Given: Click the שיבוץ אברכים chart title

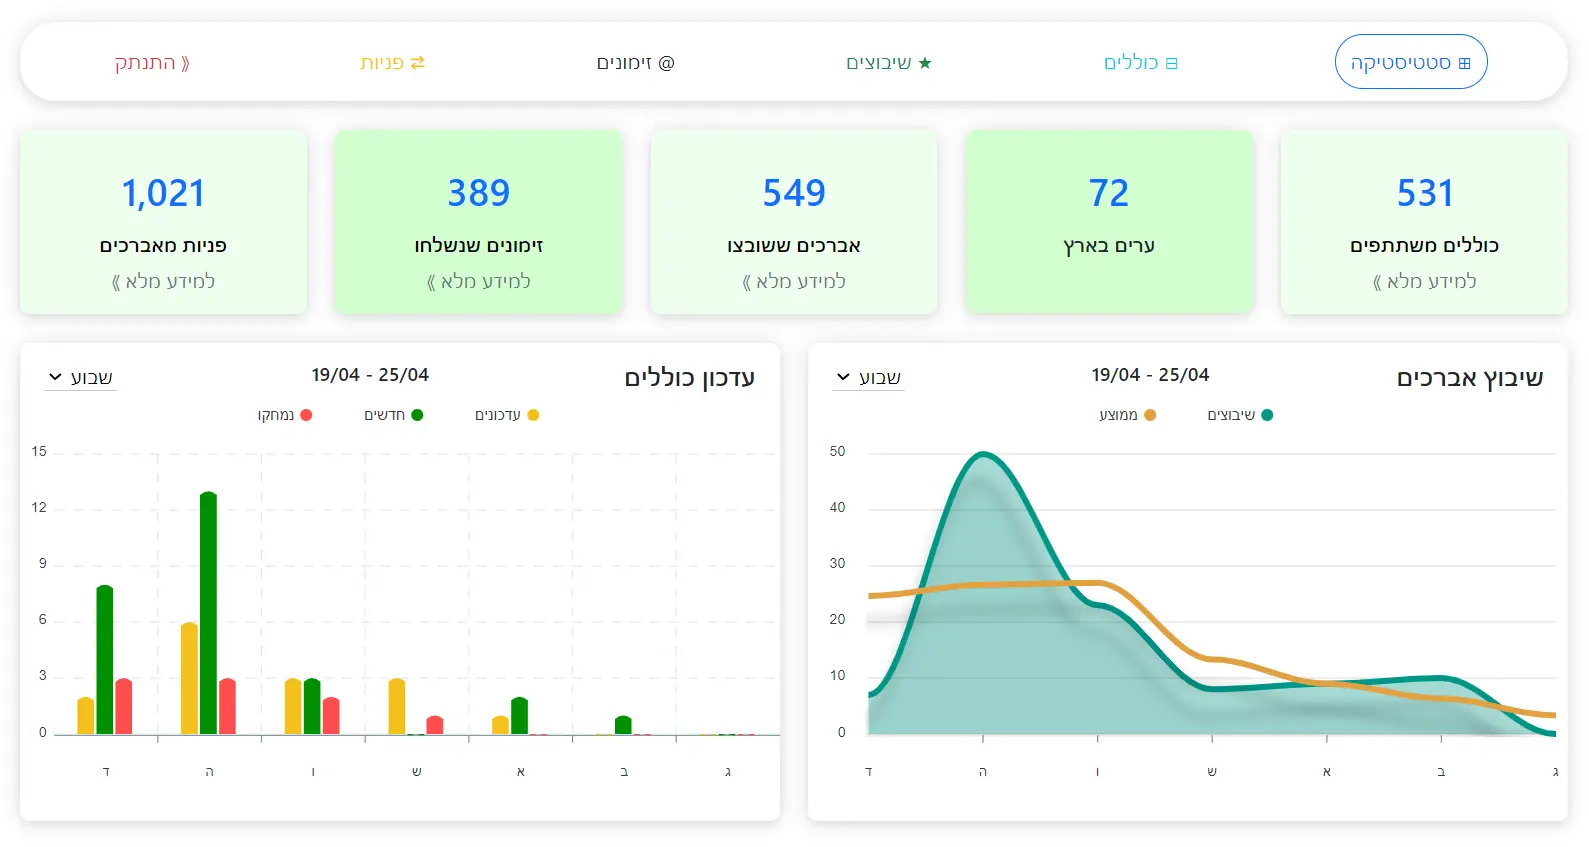Looking at the screenshot, I should [x=1469, y=378].
